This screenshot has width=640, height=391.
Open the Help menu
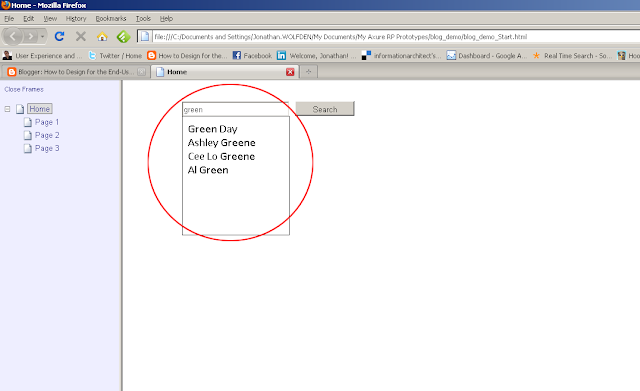coord(166,18)
